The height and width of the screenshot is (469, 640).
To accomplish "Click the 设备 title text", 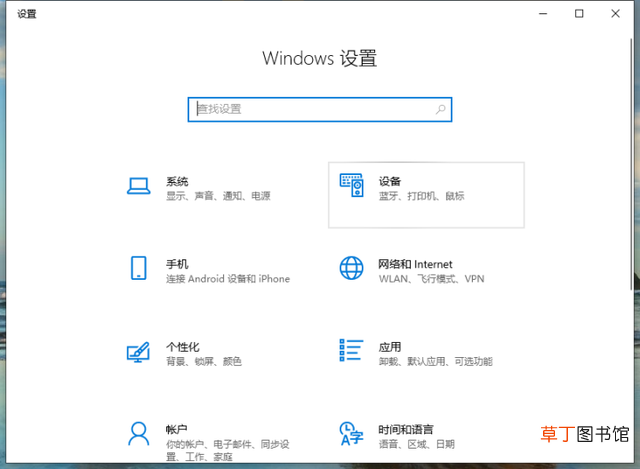I will coord(390,181).
